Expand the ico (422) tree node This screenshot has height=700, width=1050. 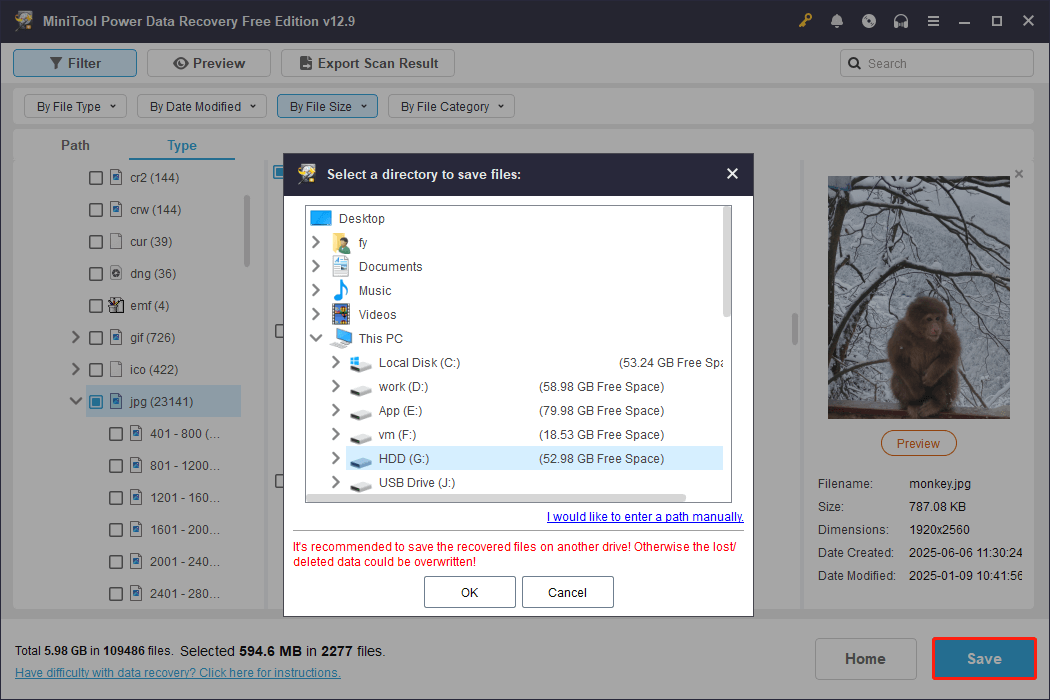75,369
